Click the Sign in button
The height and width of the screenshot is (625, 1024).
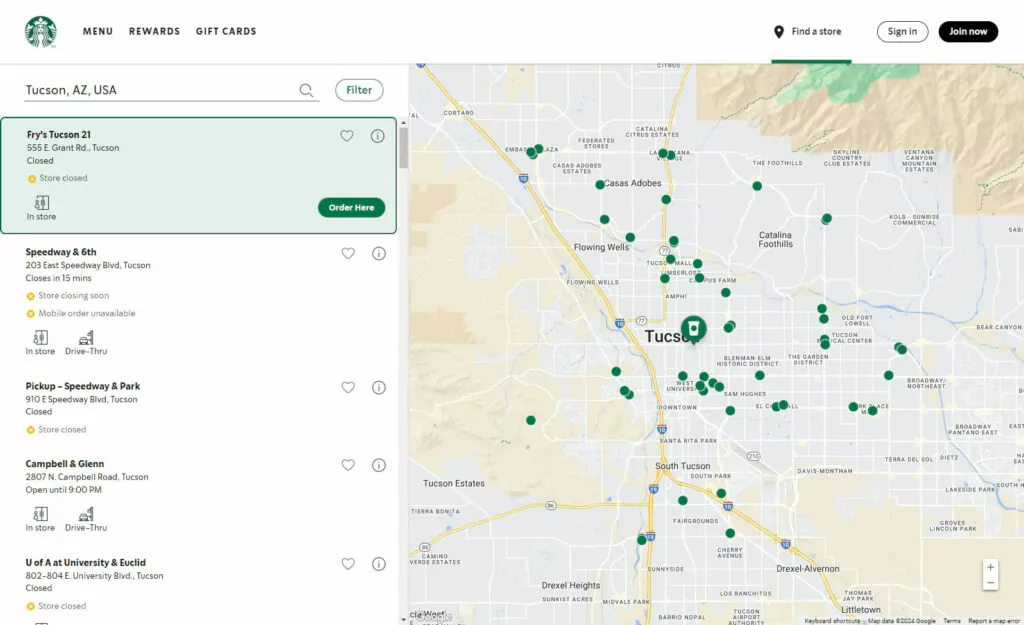[902, 31]
